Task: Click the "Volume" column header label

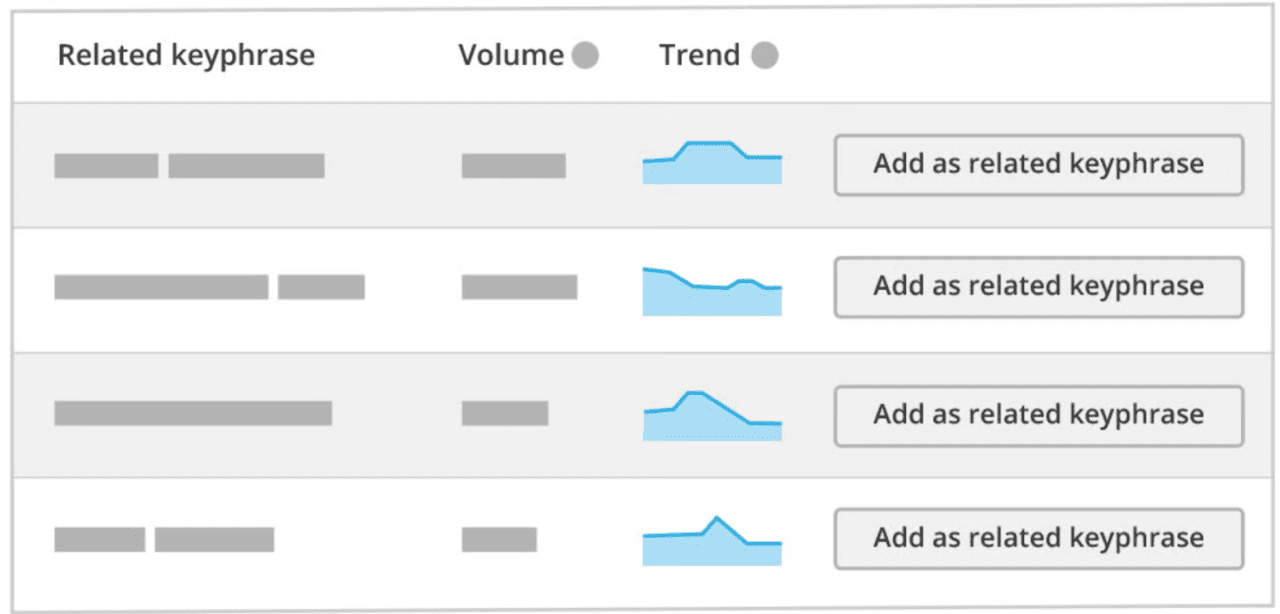Action: click(511, 56)
